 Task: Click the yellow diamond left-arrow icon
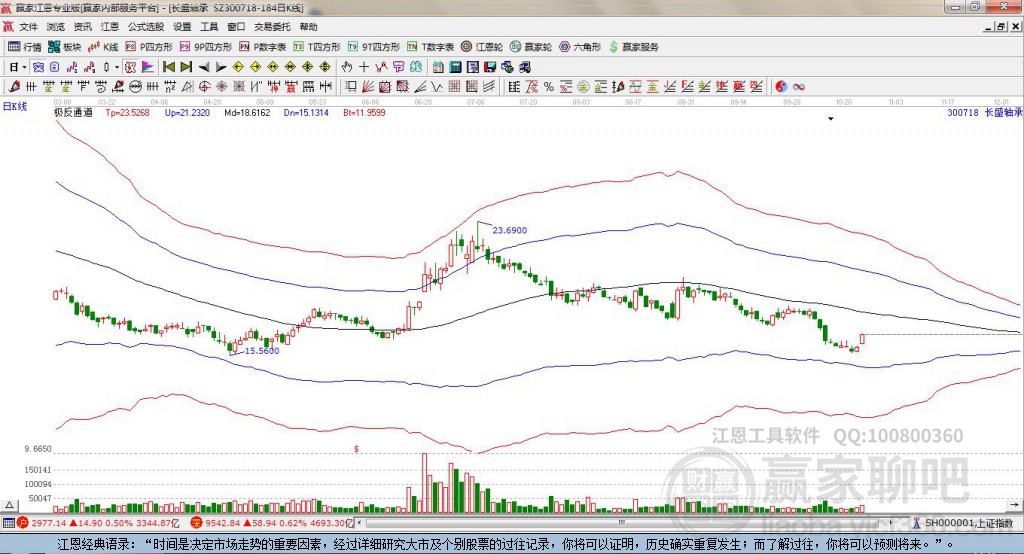(238, 67)
